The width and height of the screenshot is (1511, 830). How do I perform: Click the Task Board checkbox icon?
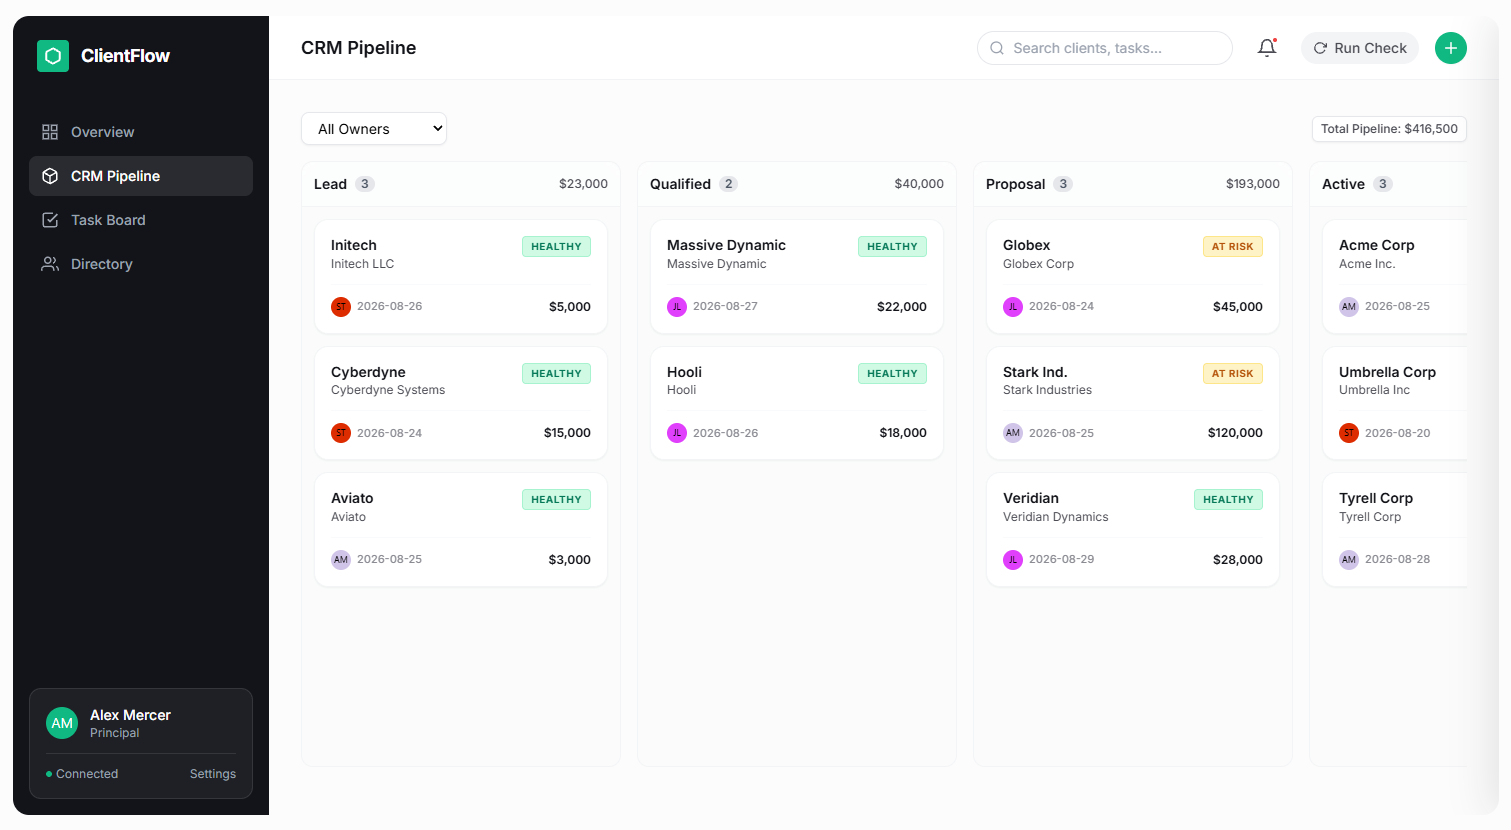[50, 220]
